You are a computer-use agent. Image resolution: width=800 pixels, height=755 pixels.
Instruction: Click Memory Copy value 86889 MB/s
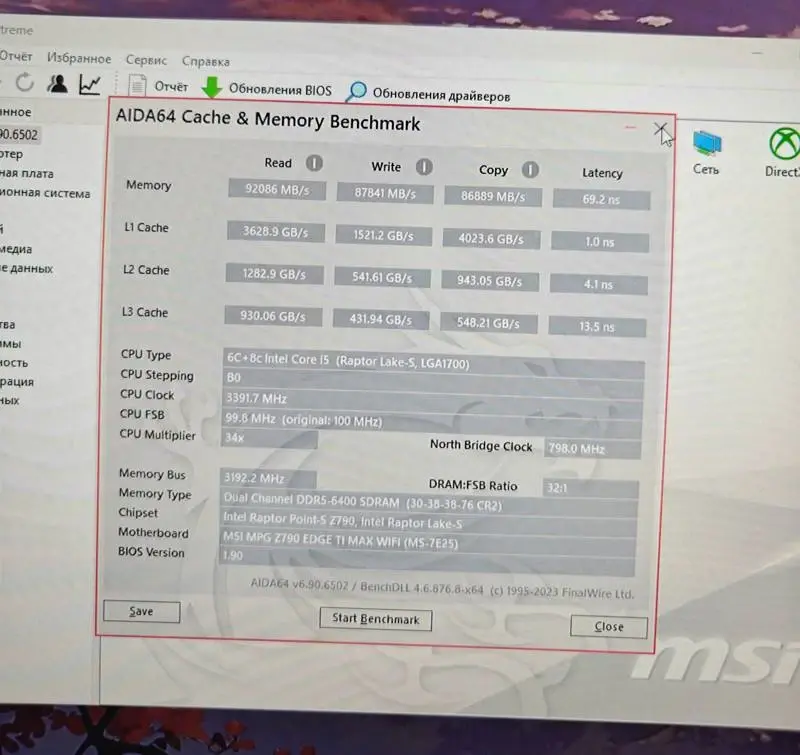tap(493, 196)
